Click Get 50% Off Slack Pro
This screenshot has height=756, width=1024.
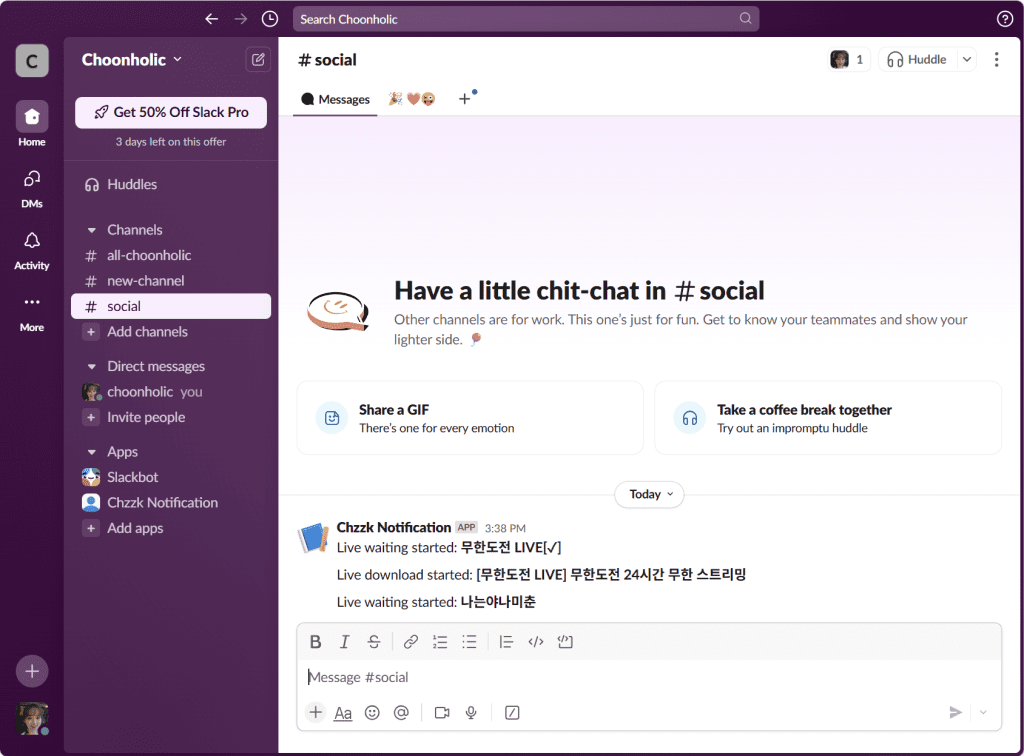tap(171, 112)
